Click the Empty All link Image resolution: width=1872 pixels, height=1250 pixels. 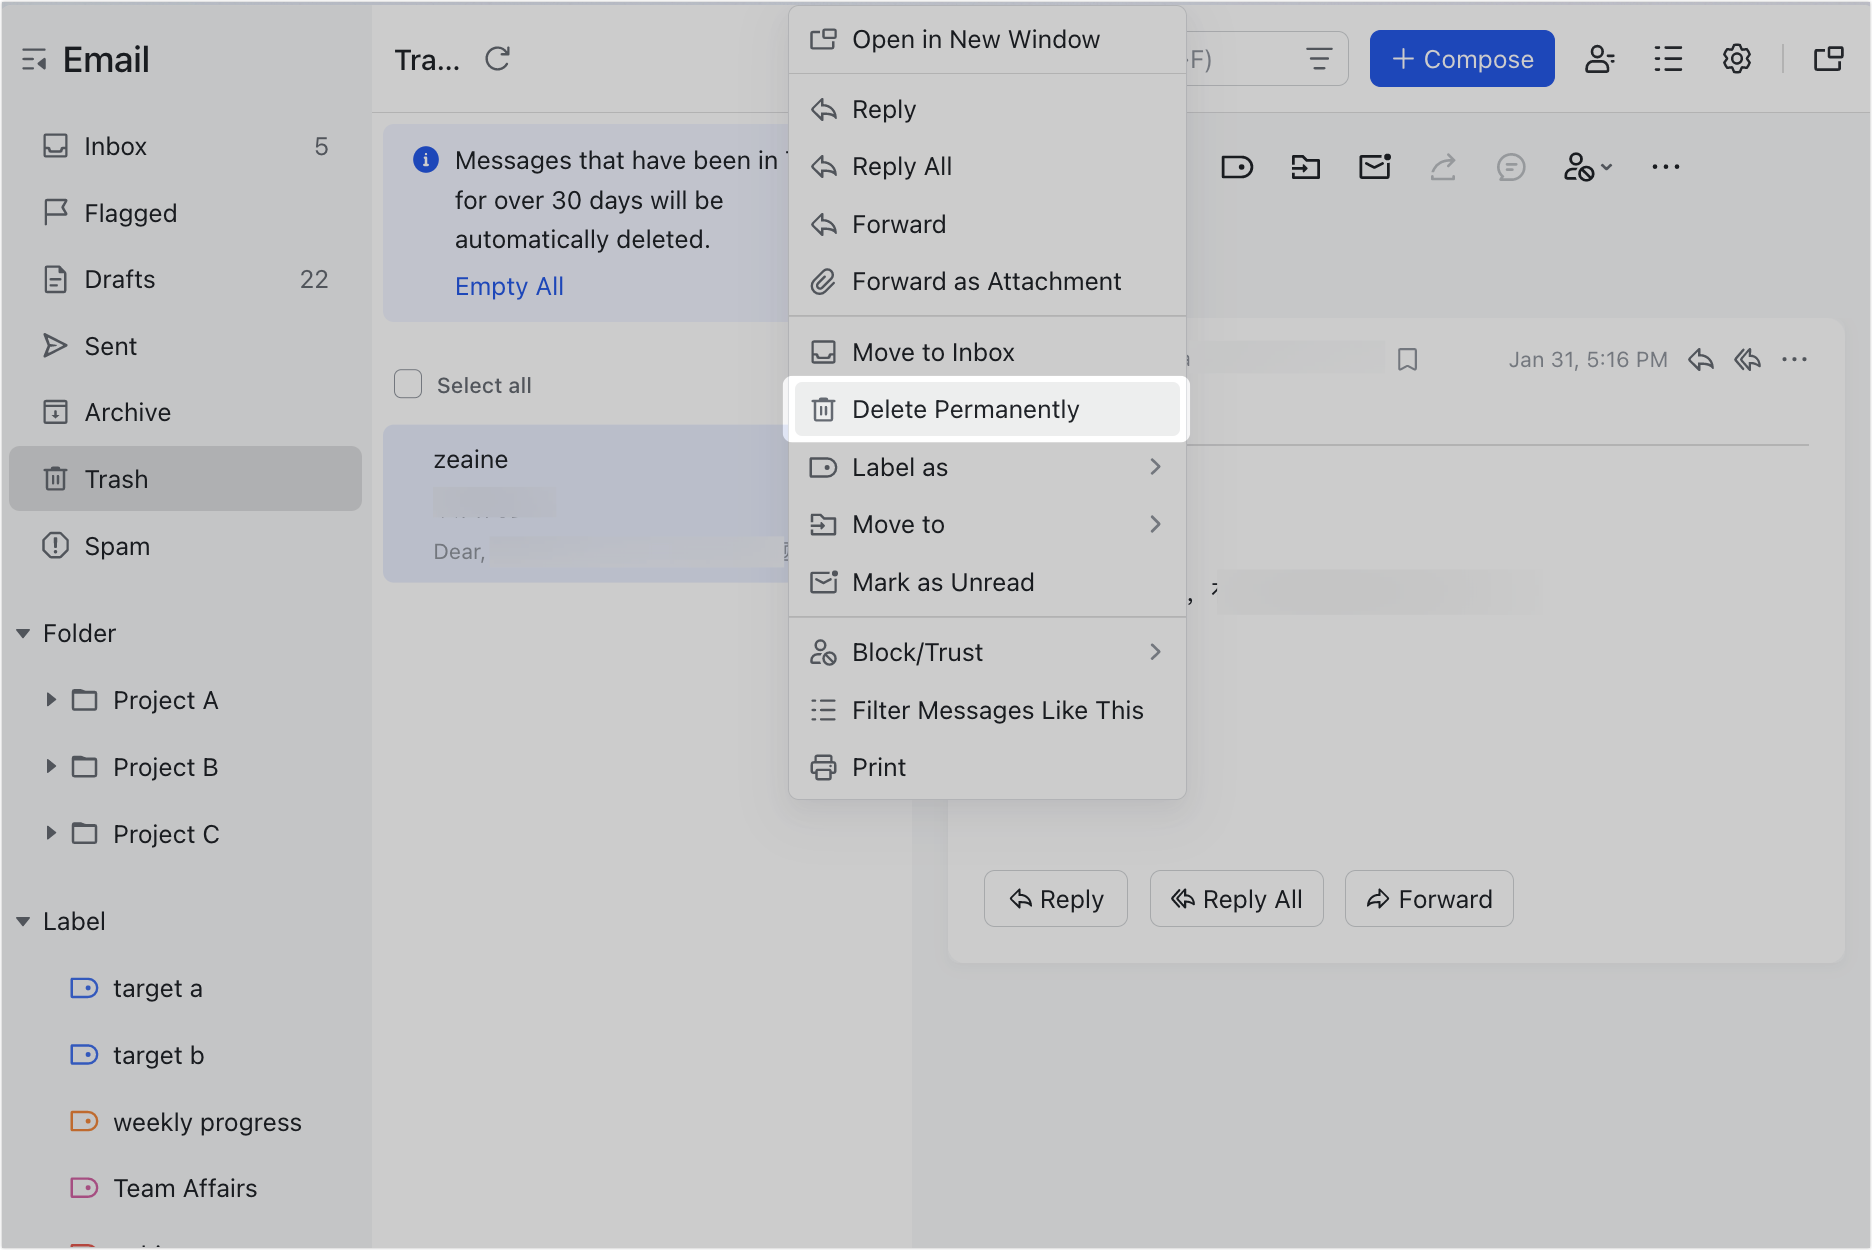pos(509,286)
